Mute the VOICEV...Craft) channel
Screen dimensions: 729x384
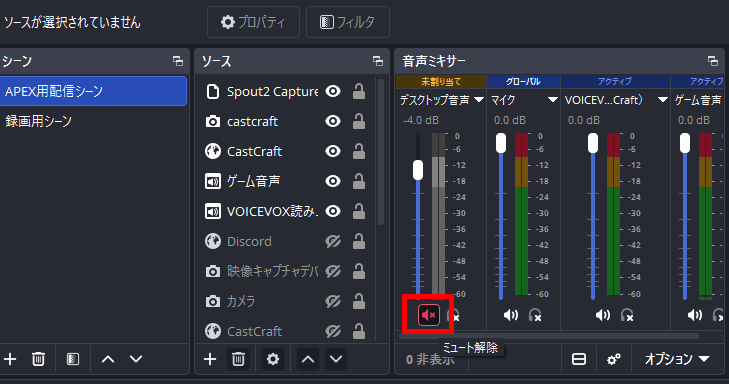(x=603, y=315)
